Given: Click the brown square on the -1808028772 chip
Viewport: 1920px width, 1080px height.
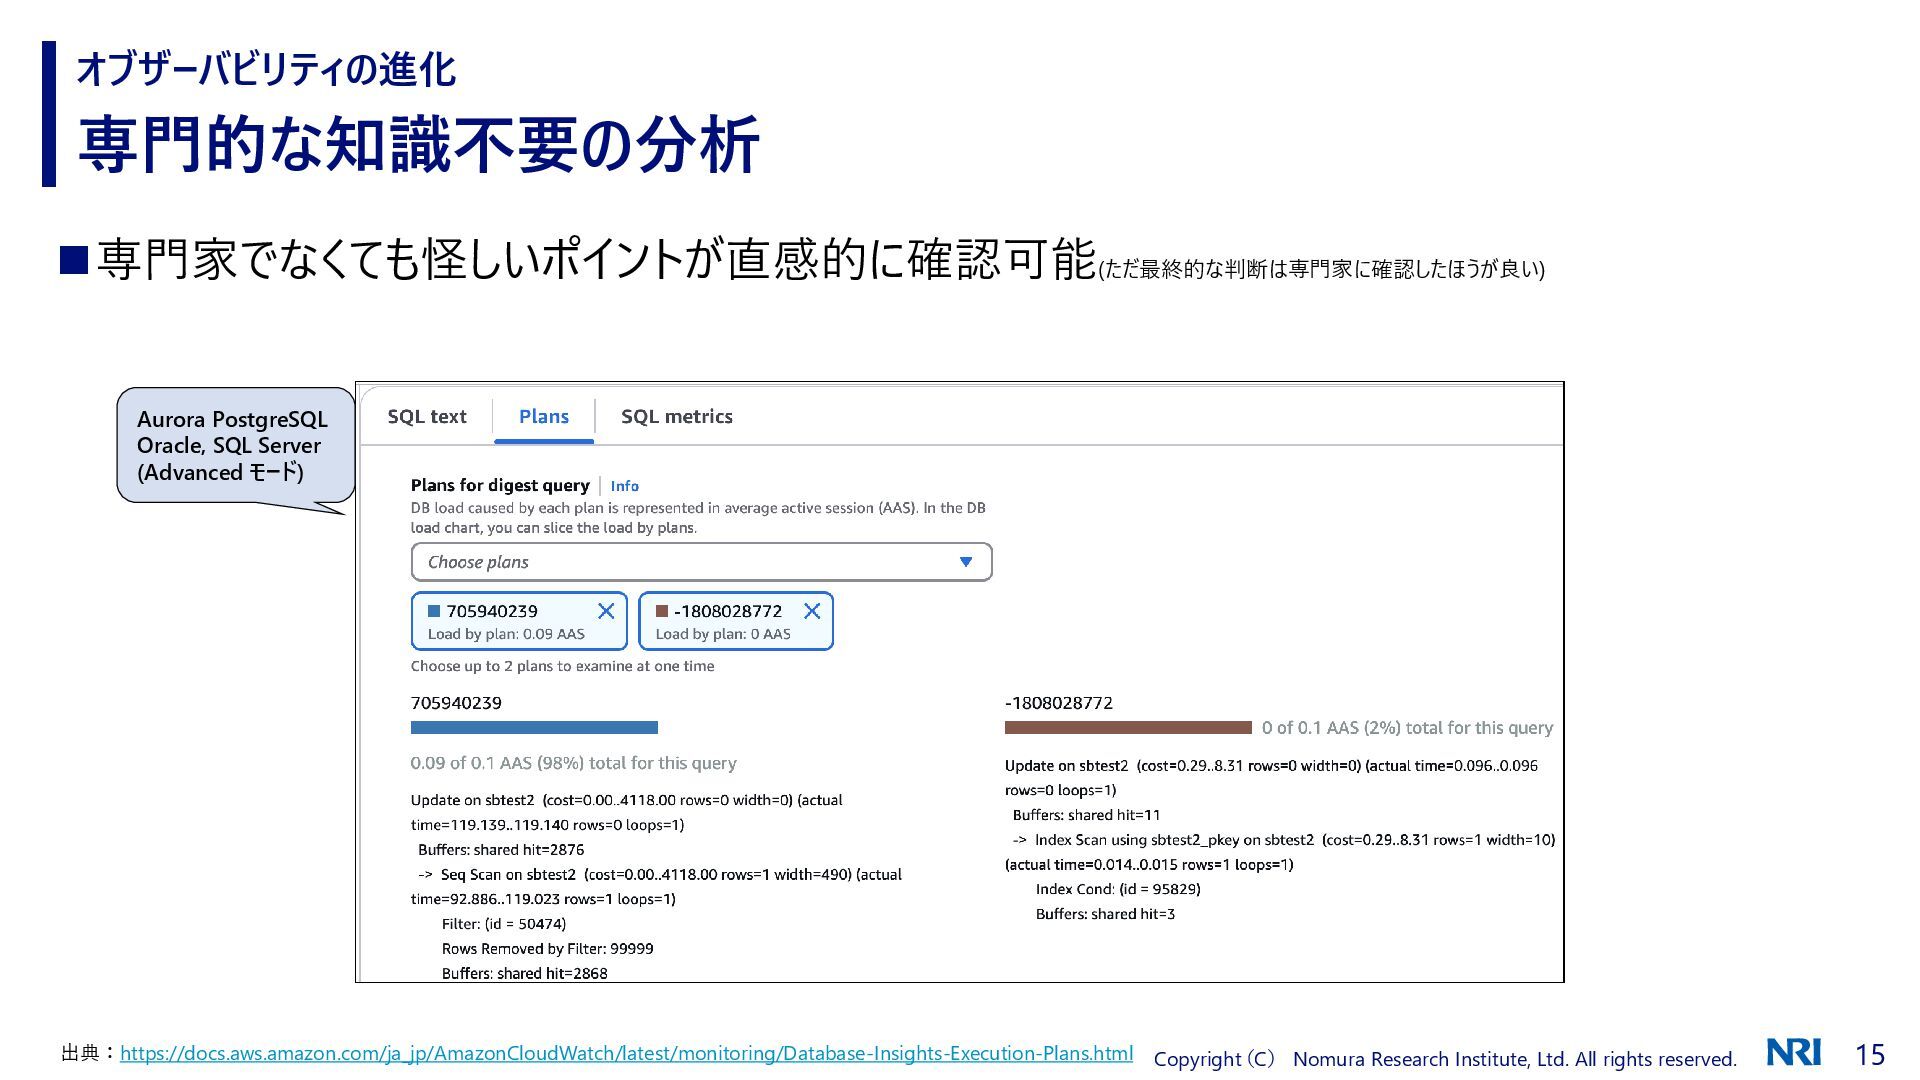Looking at the screenshot, I should tap(661, 611).
